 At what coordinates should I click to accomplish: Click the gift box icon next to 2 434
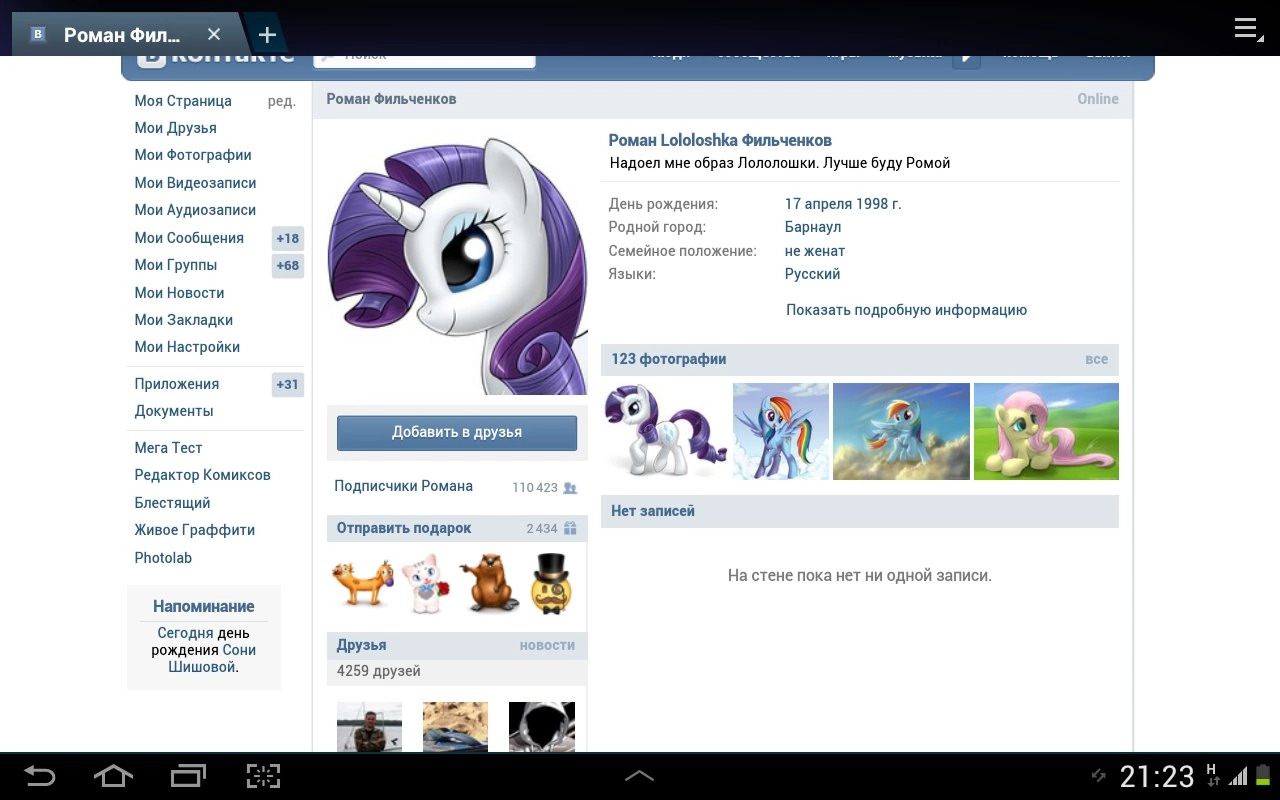570,528
